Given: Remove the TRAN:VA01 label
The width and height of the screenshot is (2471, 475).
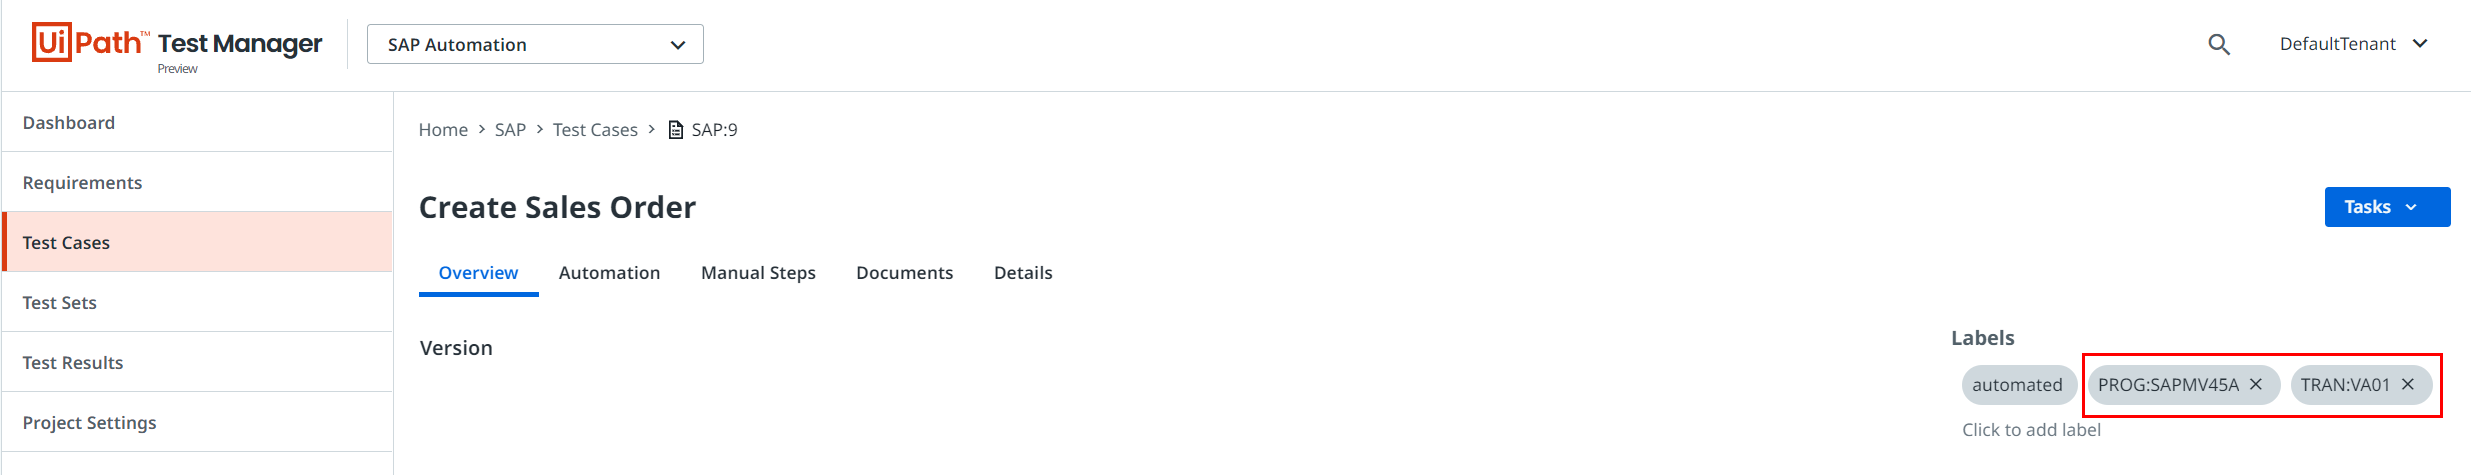Looking at the screenshot, I should pos(2408,384).
